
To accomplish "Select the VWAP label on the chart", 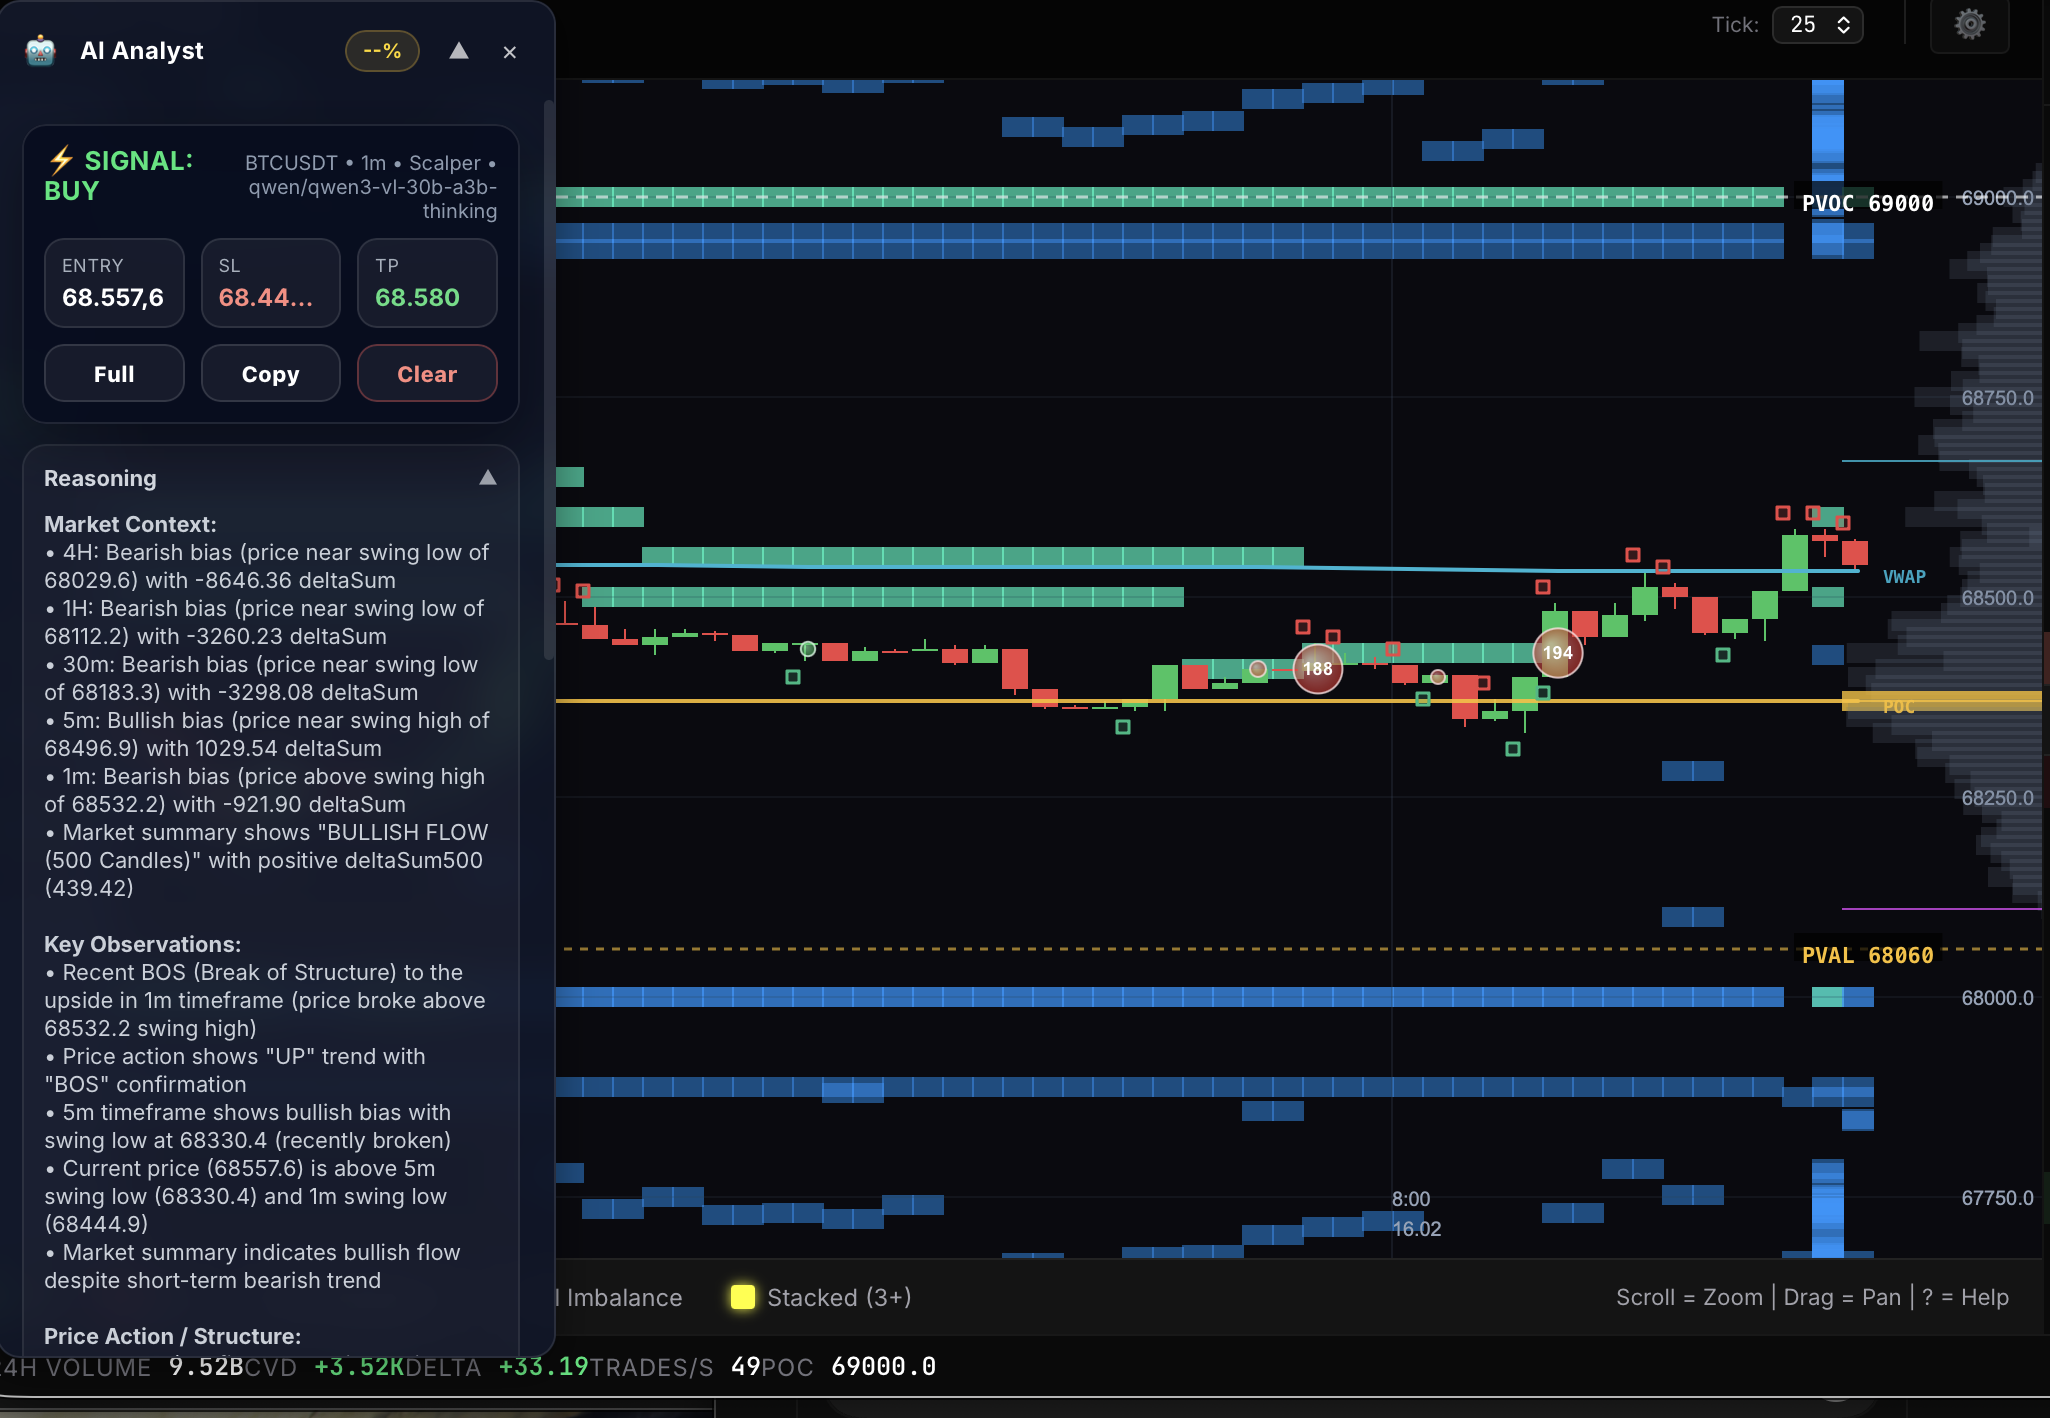I will pyautogui.click(x=1904, y=576).
